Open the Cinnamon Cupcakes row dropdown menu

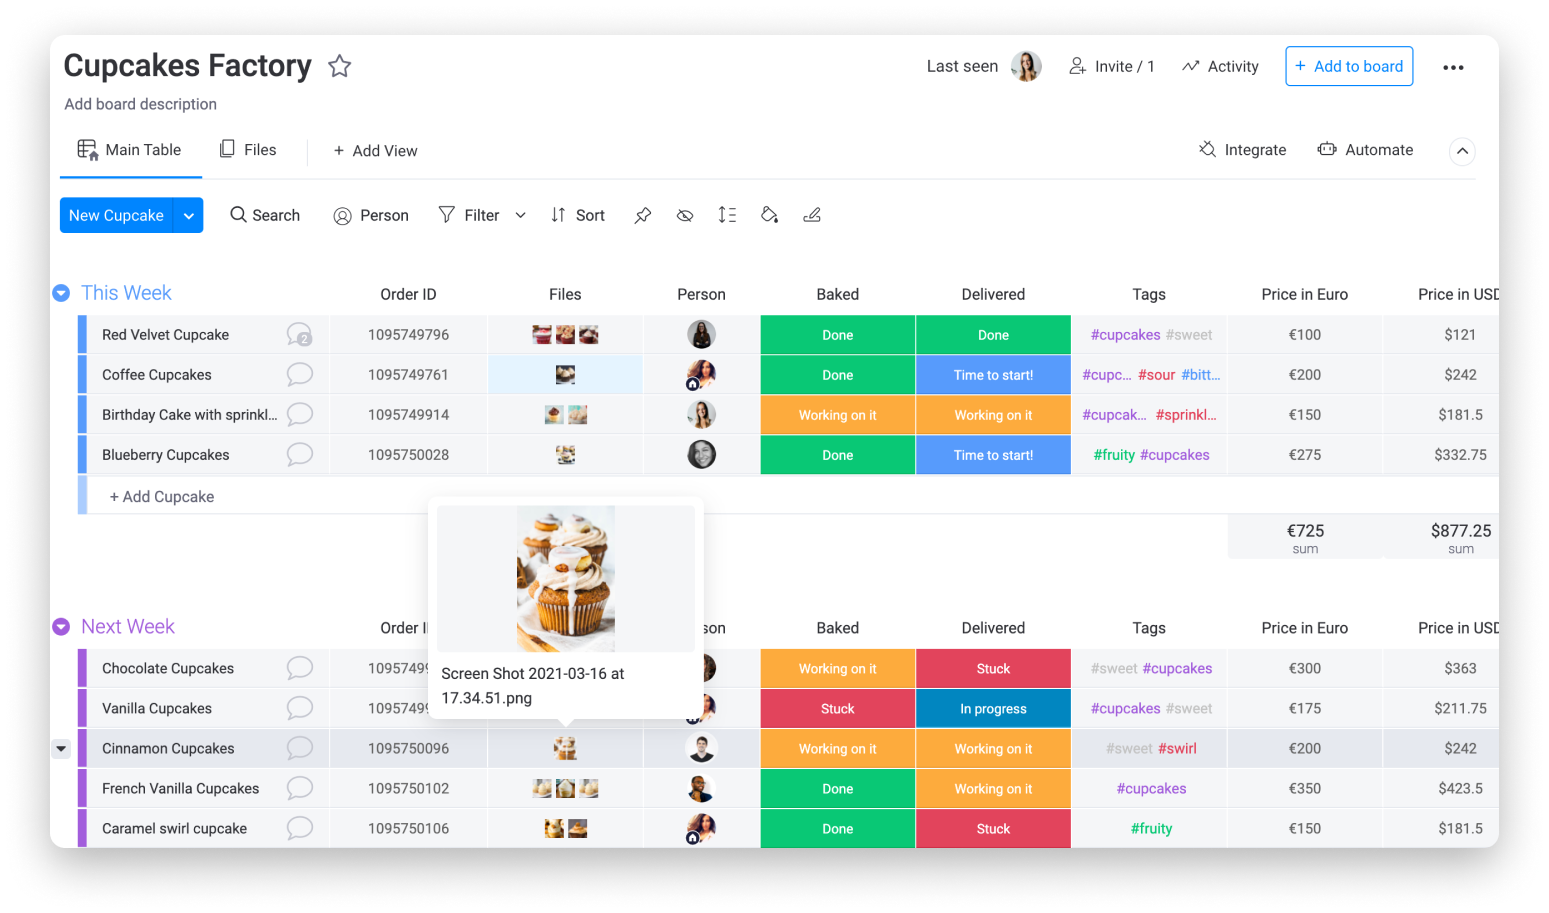(x=61, y=748)
